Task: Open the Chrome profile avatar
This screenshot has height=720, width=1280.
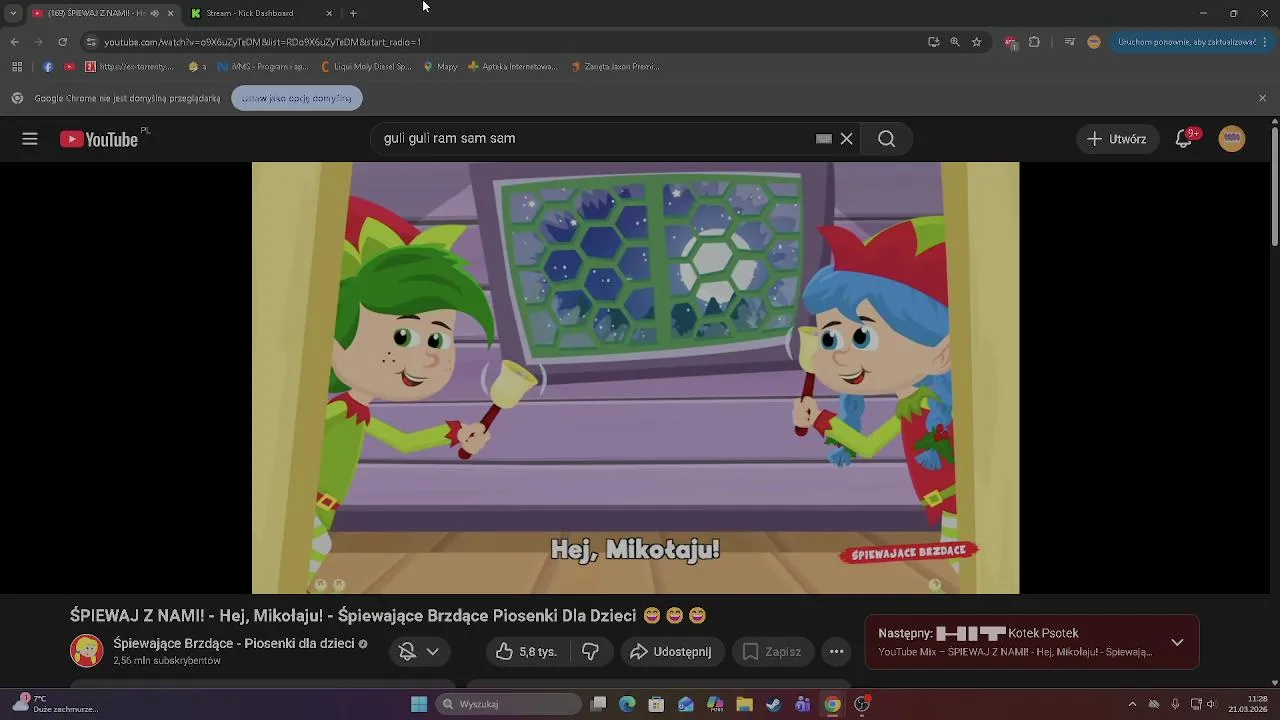Action: (1094, 42)
